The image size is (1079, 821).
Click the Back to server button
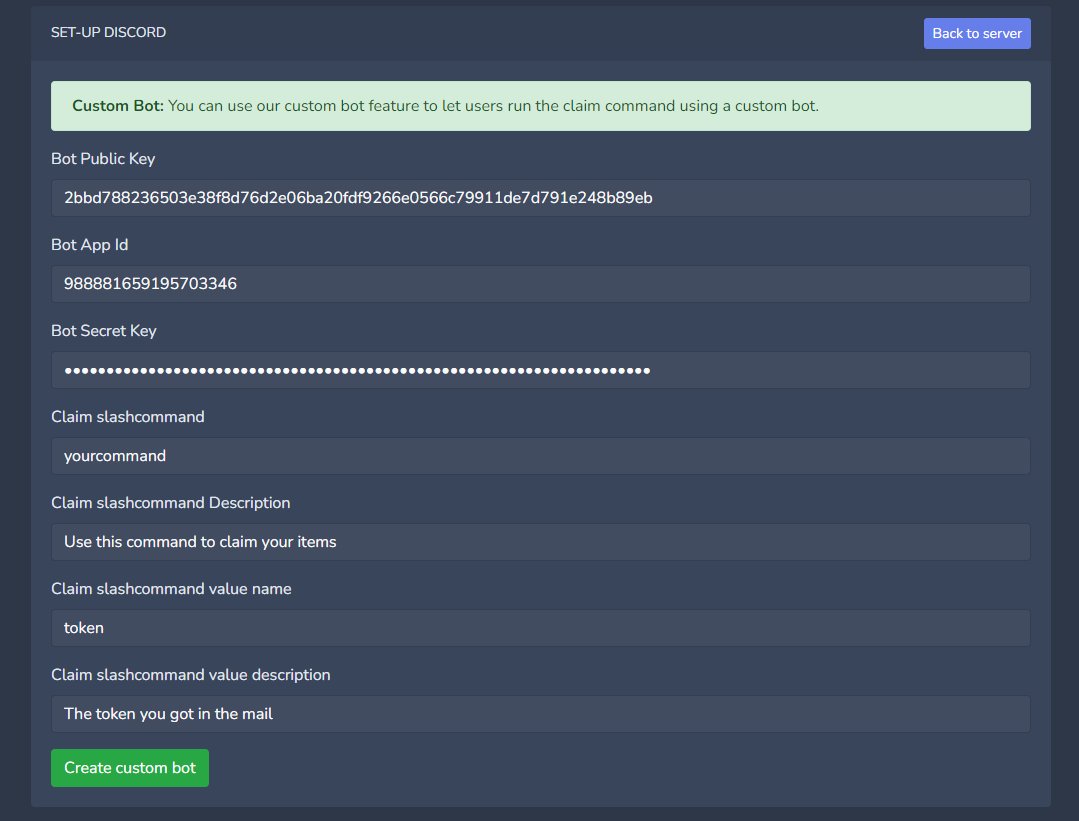[976, 33]
